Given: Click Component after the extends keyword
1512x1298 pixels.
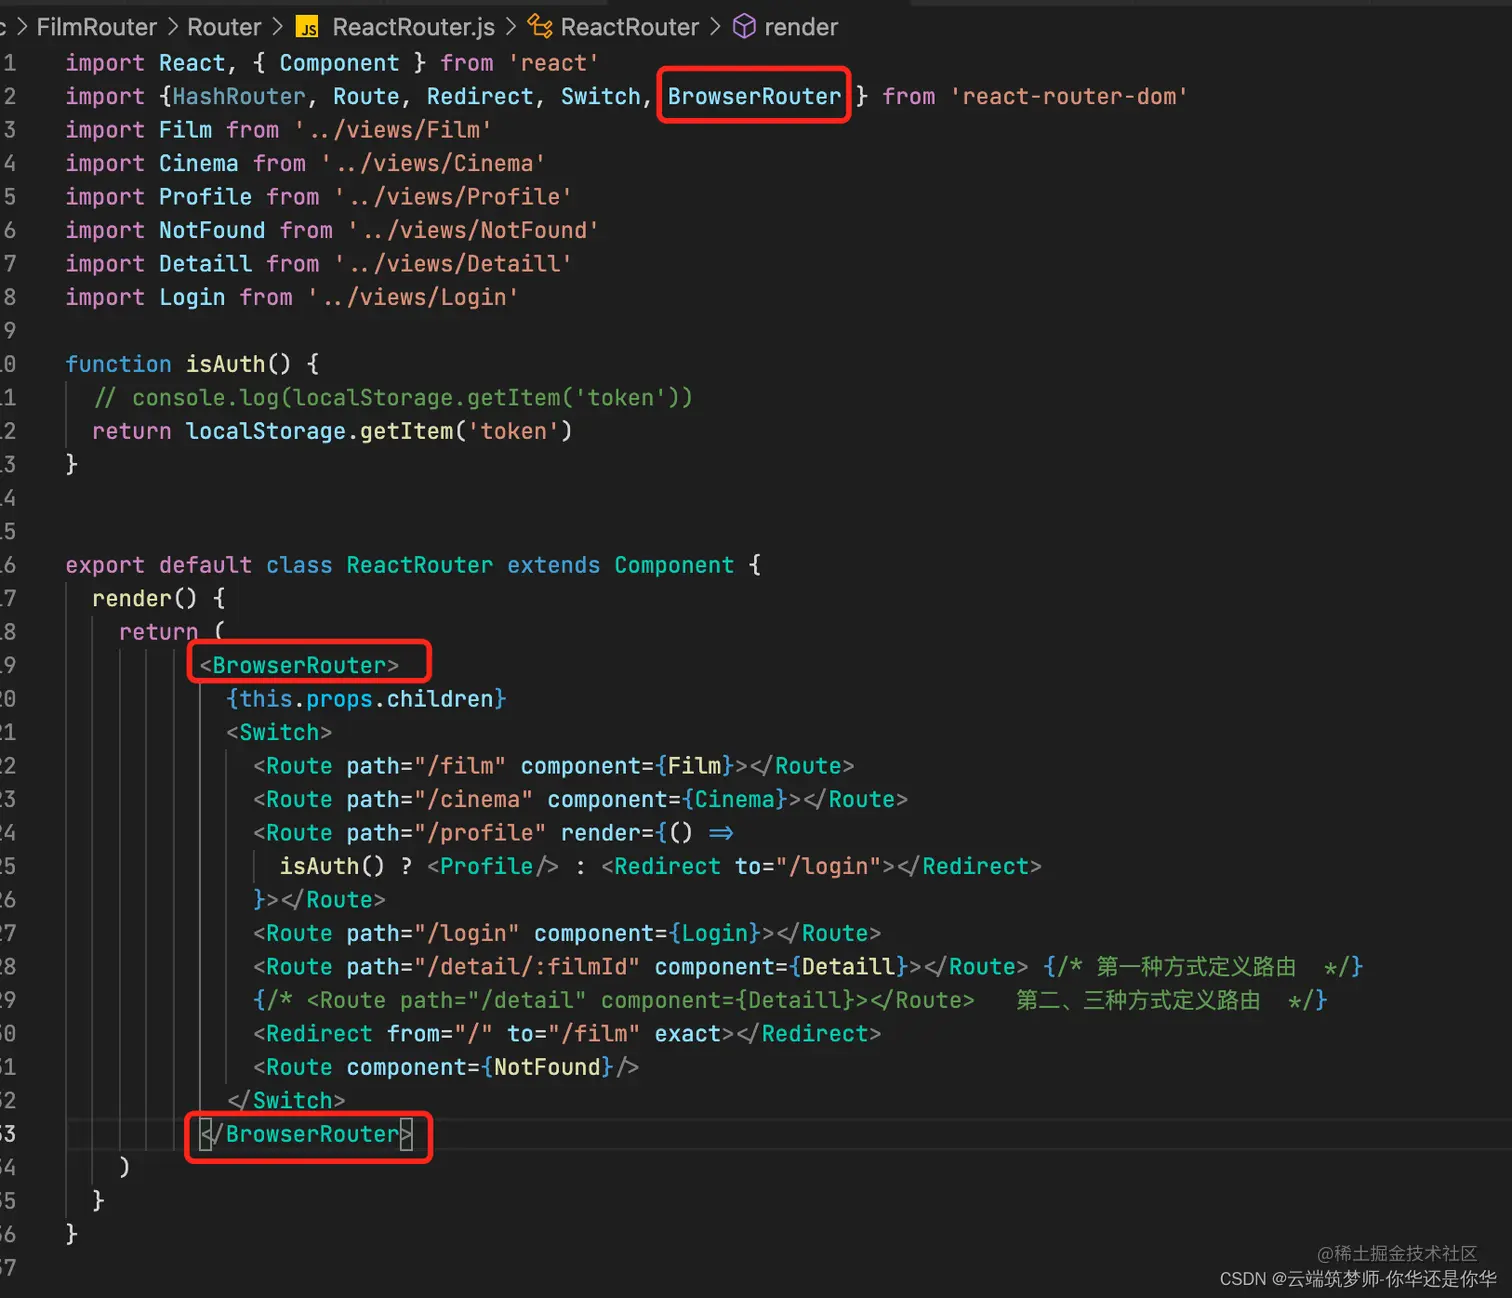Looking at the screenshot, I should point(674,565).
